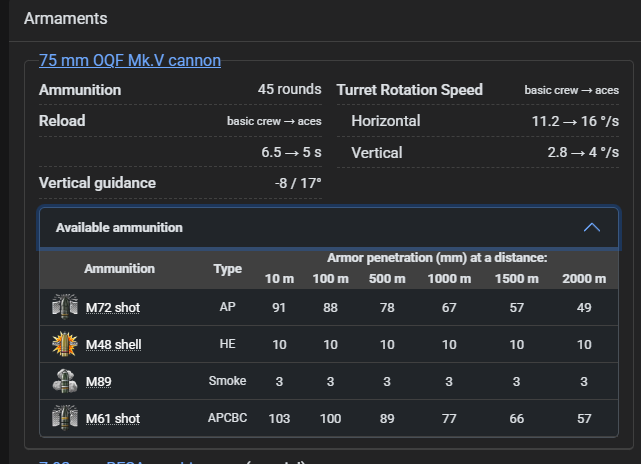This screenshot has height=464, width=641.
Task: Click the Type column header
Action: click(227, 269)
